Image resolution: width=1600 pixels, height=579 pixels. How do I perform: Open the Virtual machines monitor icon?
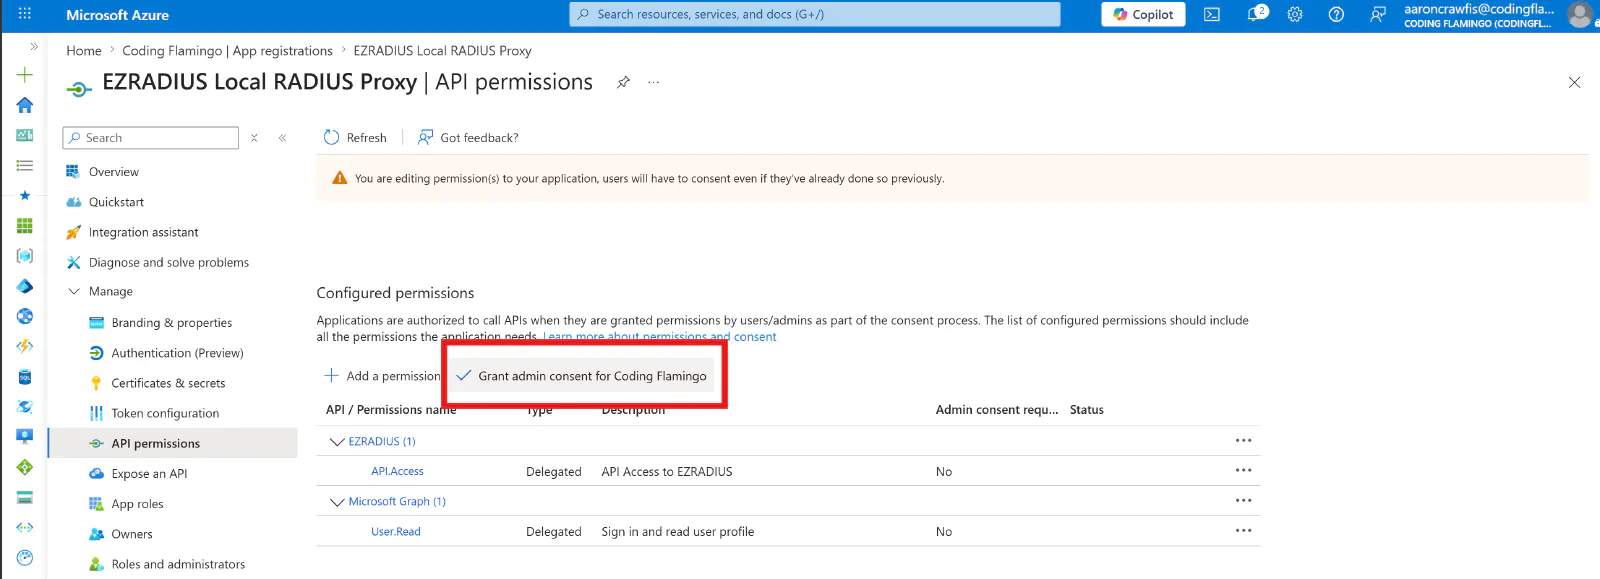click(x=25, y=437)
